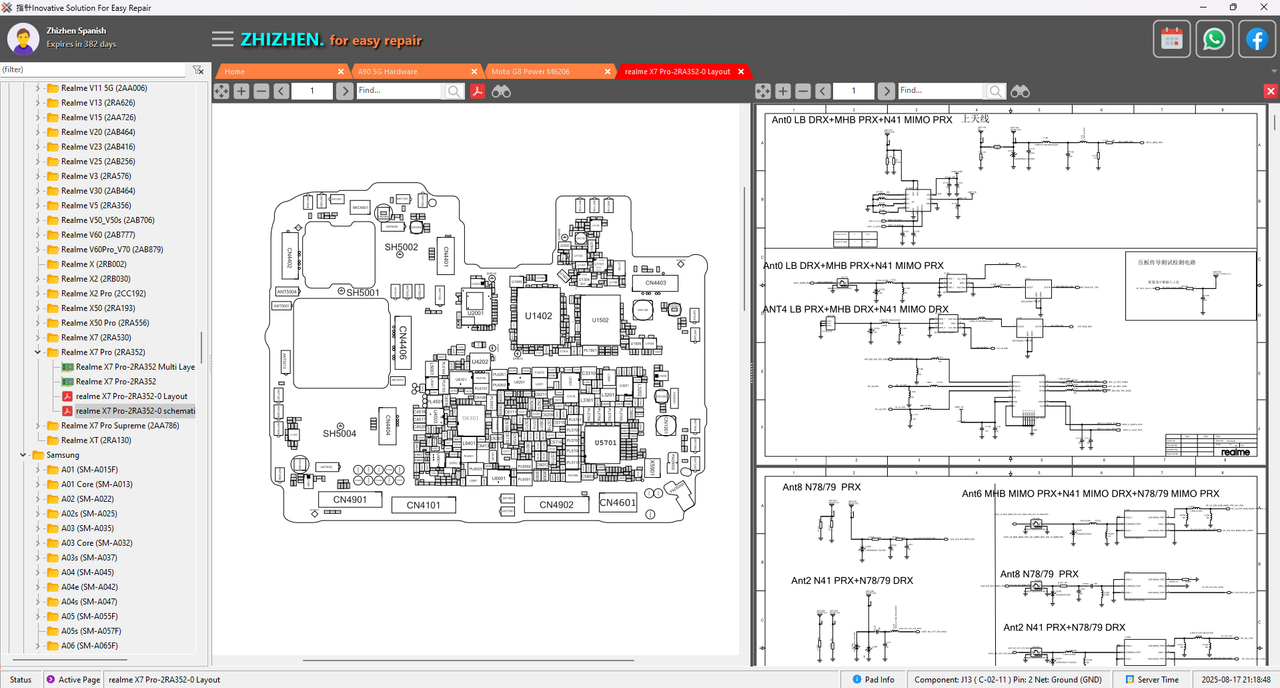The width and height of the screenshot is (1280, 688).
Task: Go to the next page in the schematic viewer
Action: 886,91
